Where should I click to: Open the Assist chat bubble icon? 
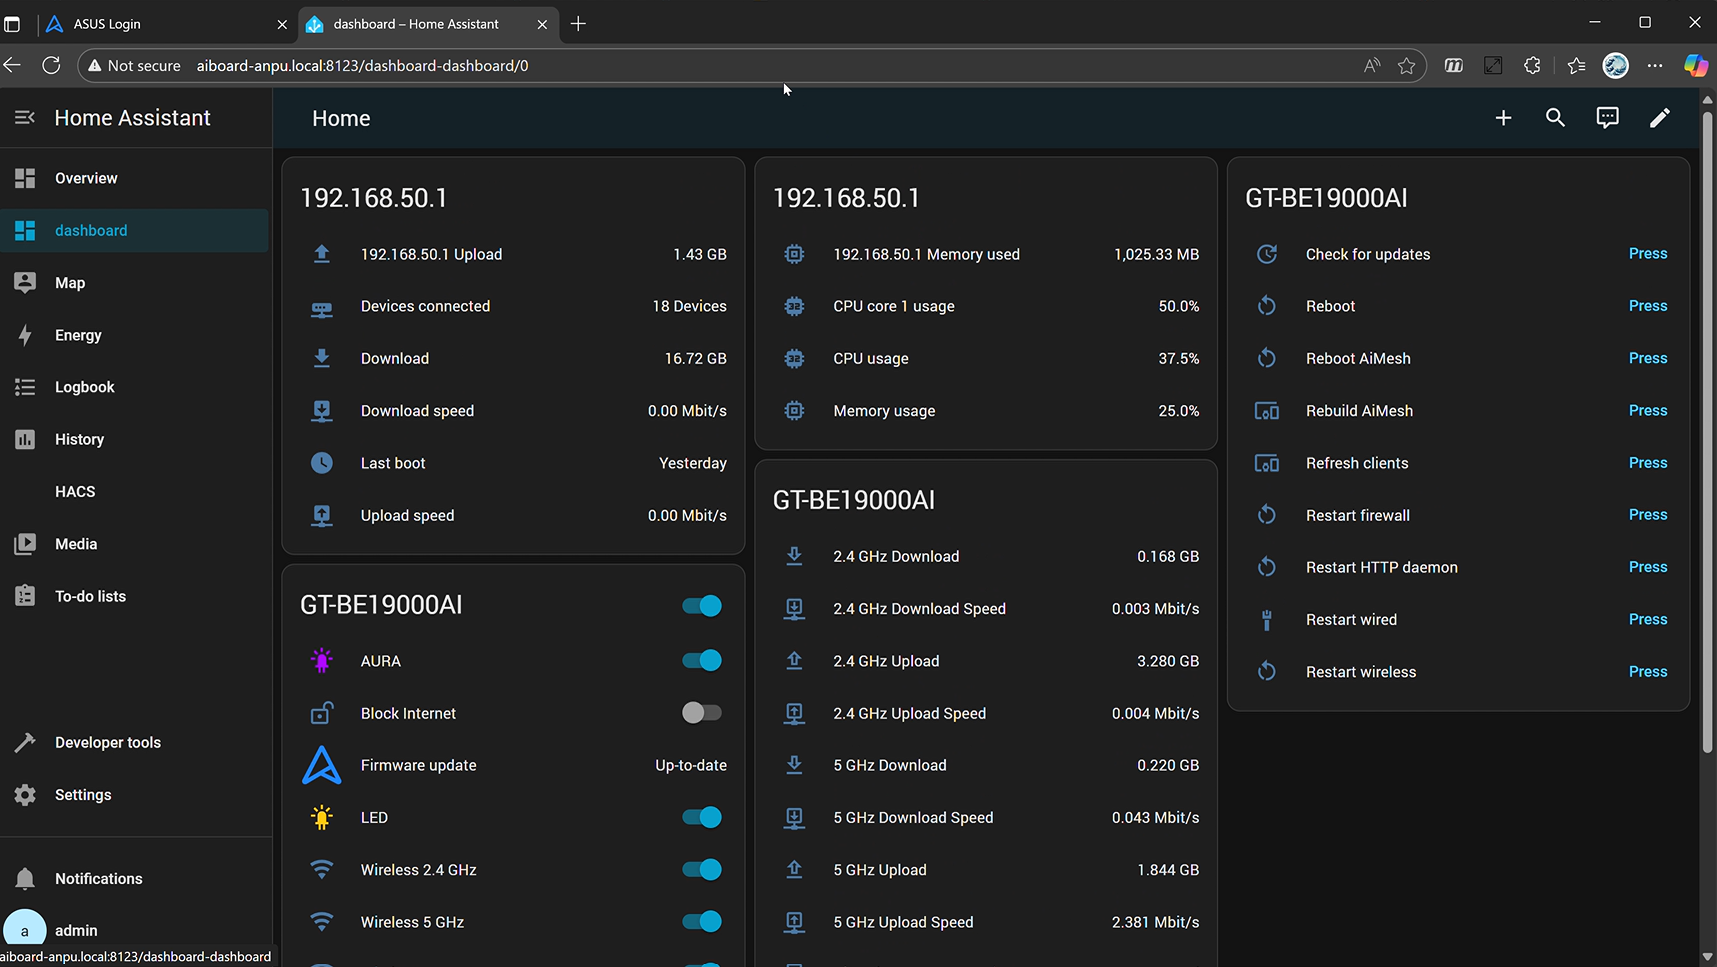(1607, 118)
